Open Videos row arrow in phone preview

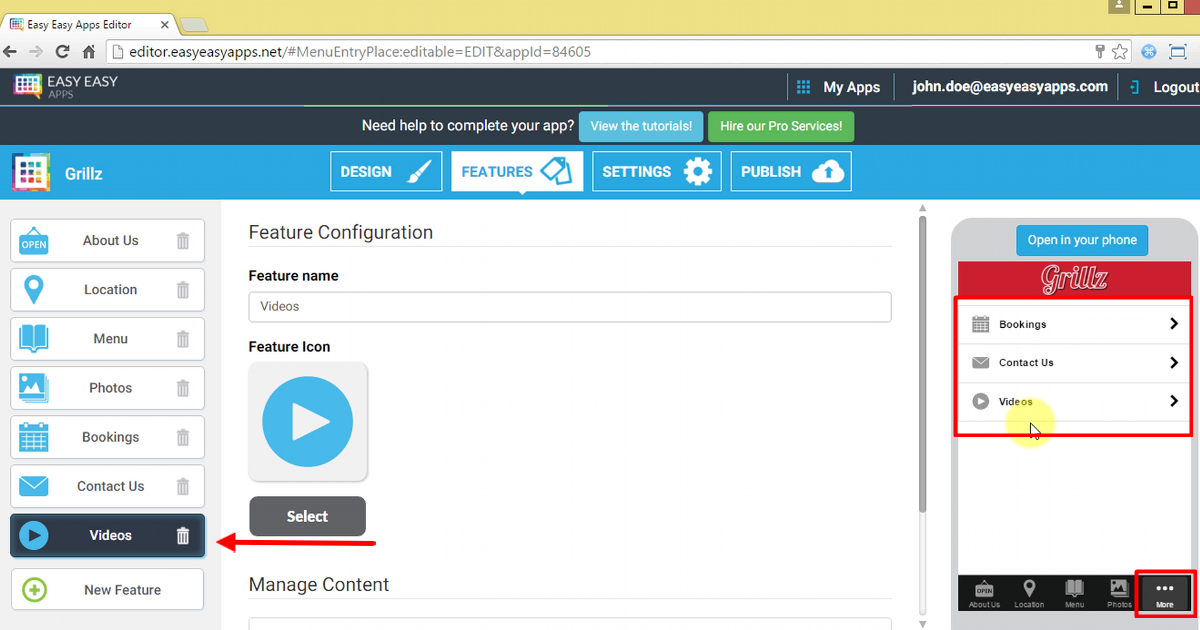[x=1174, y=402]
